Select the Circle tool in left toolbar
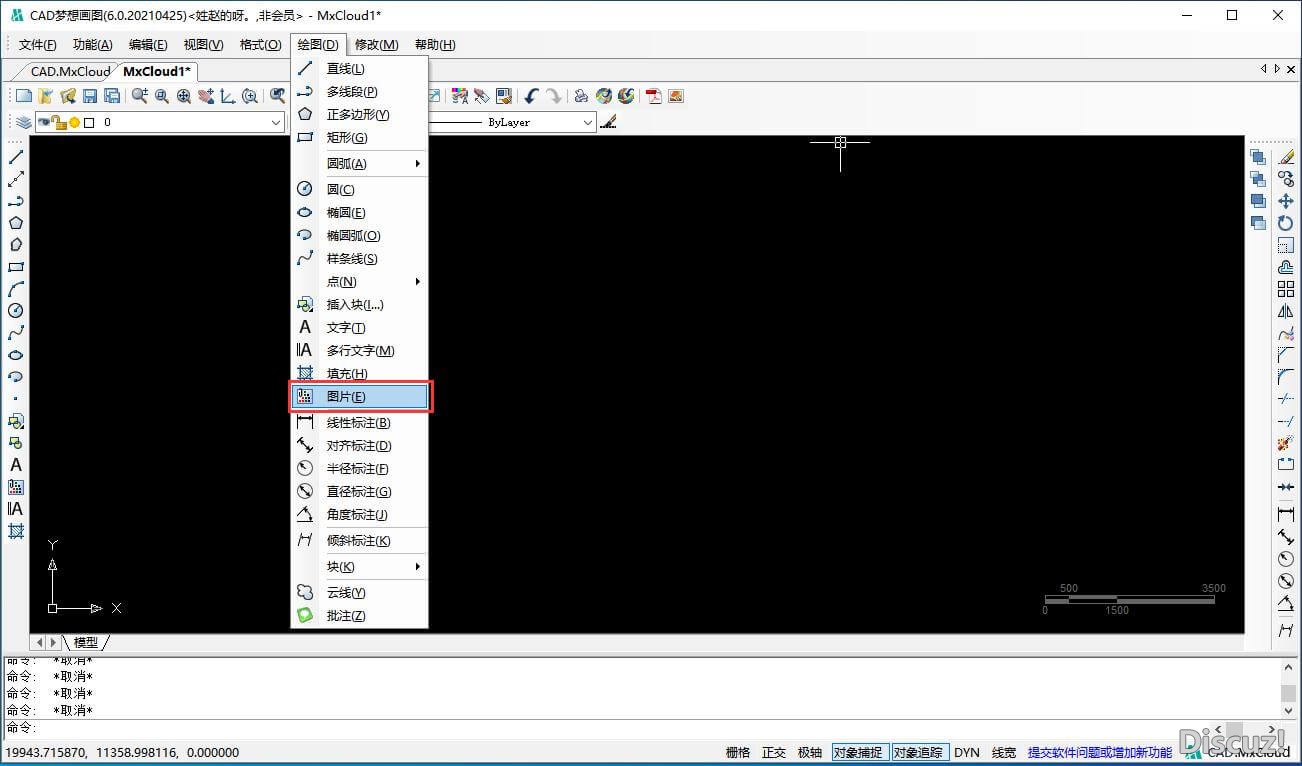1302x766 pixels. tap(16, 311)
